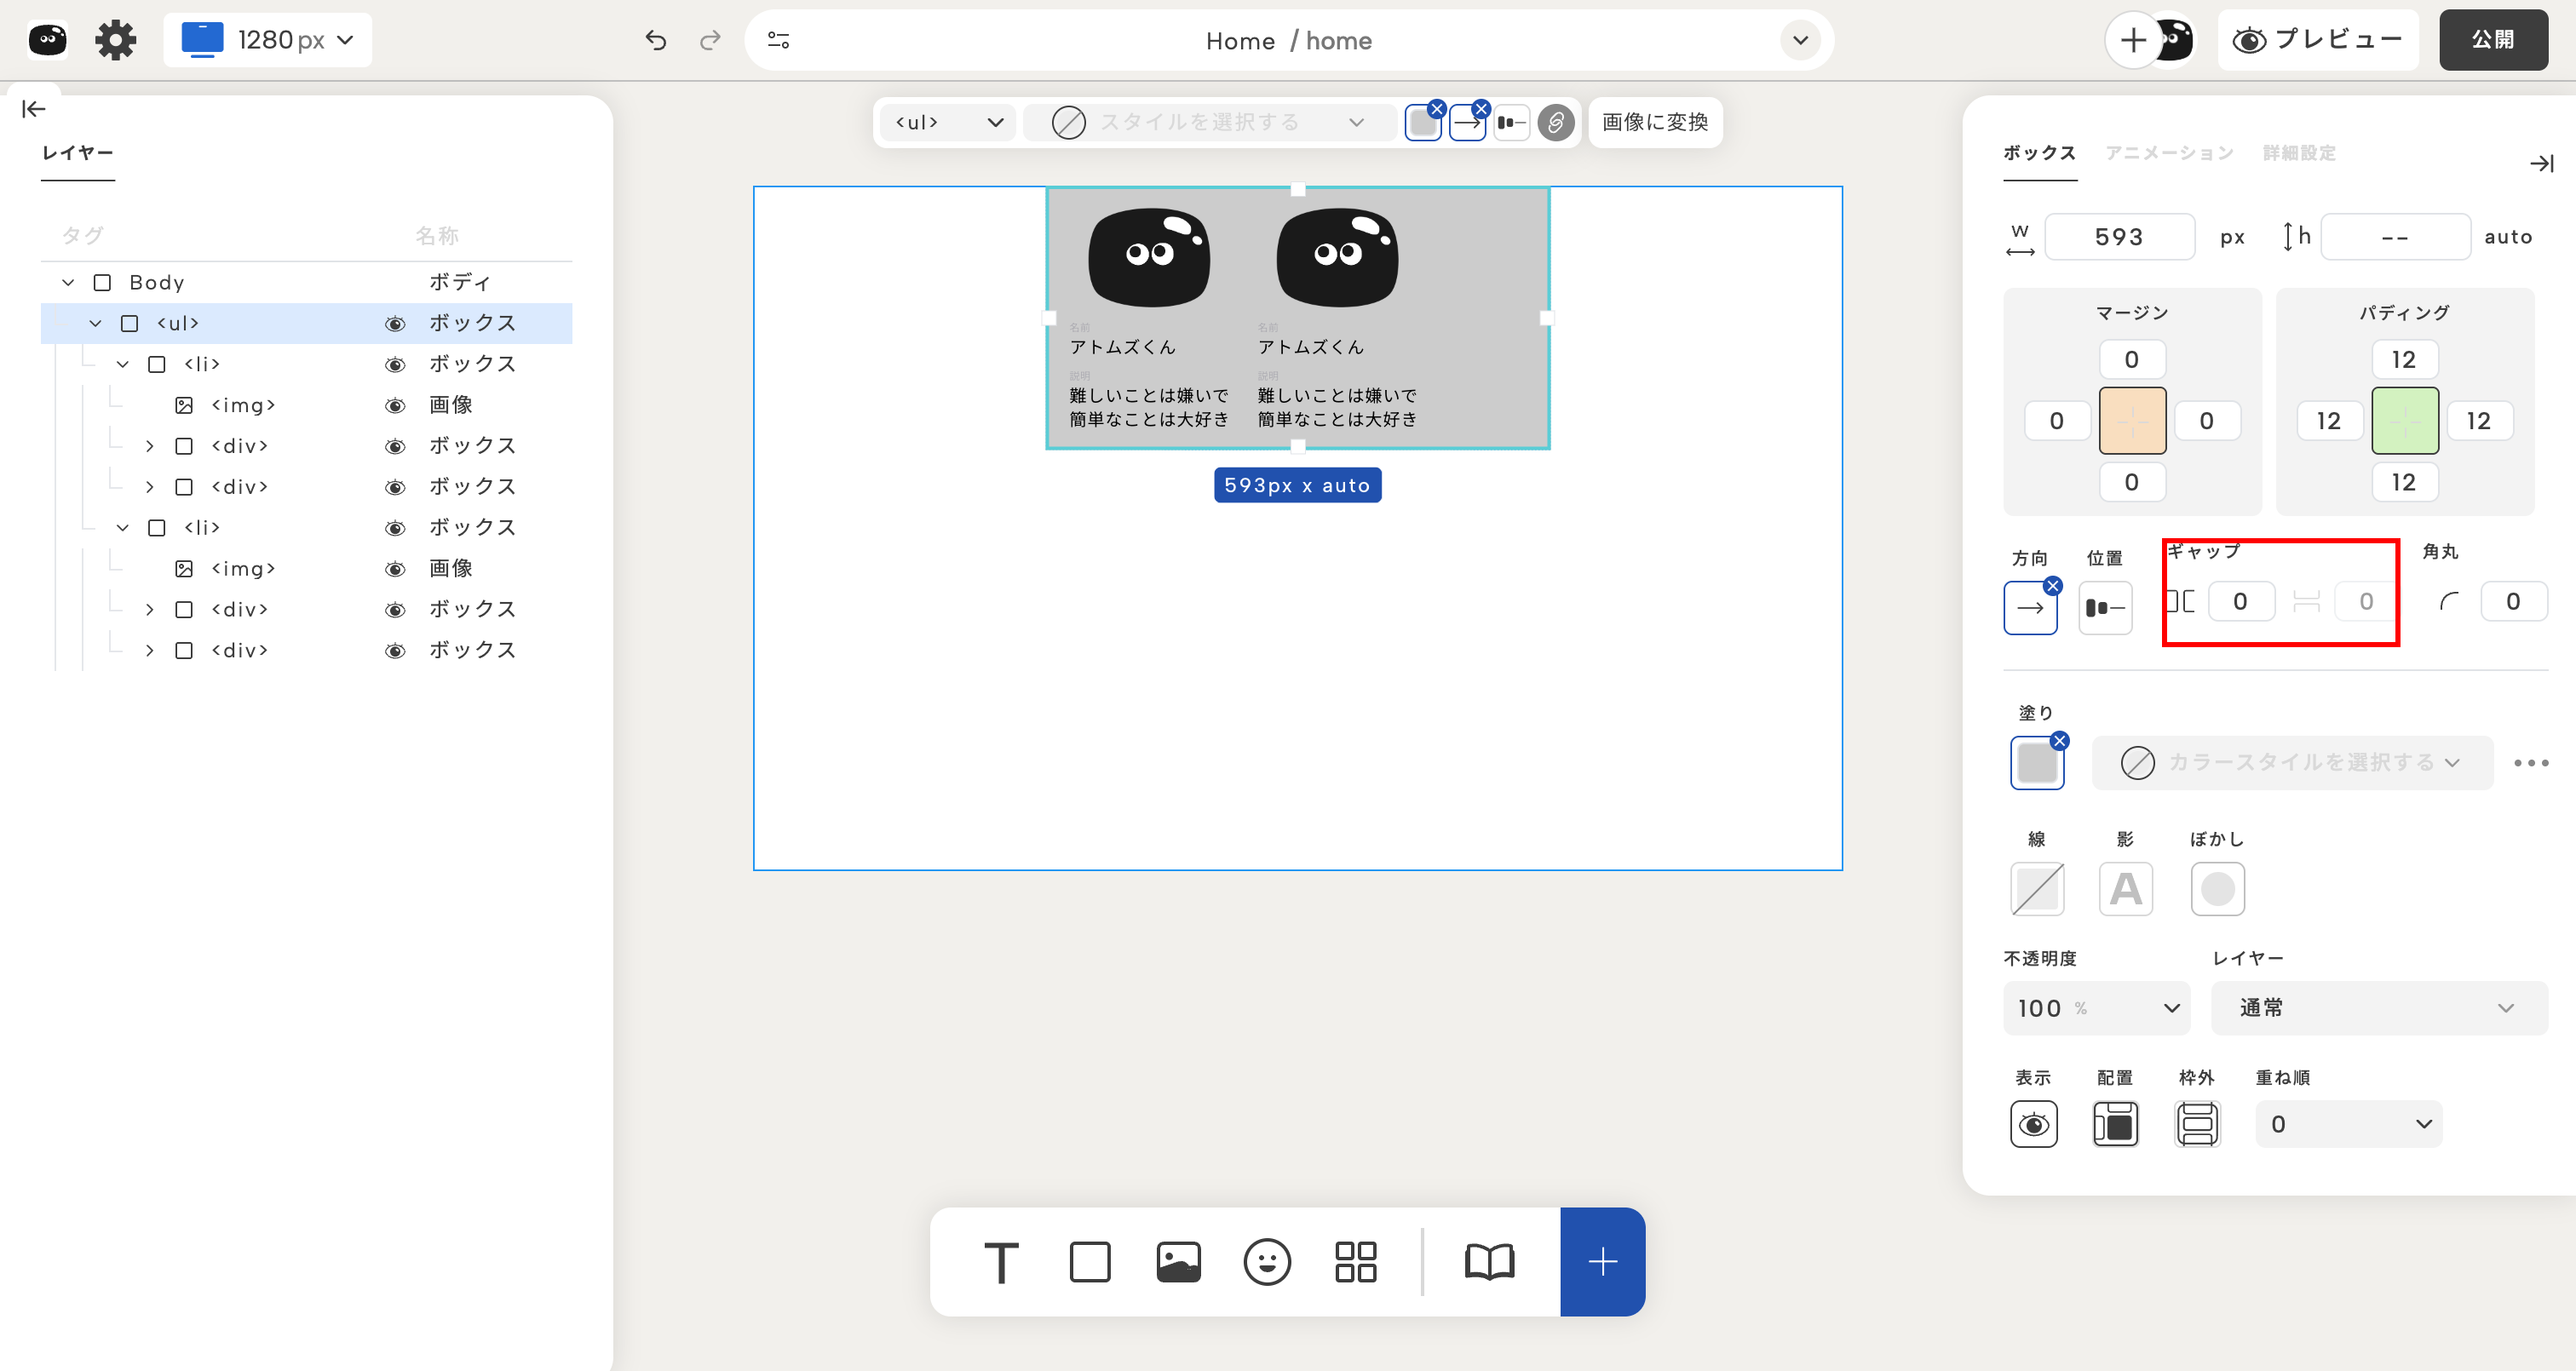Collapse the layer panel with arrow icon
This screenshot has height=1371, width=2576.
coord(33,109)
